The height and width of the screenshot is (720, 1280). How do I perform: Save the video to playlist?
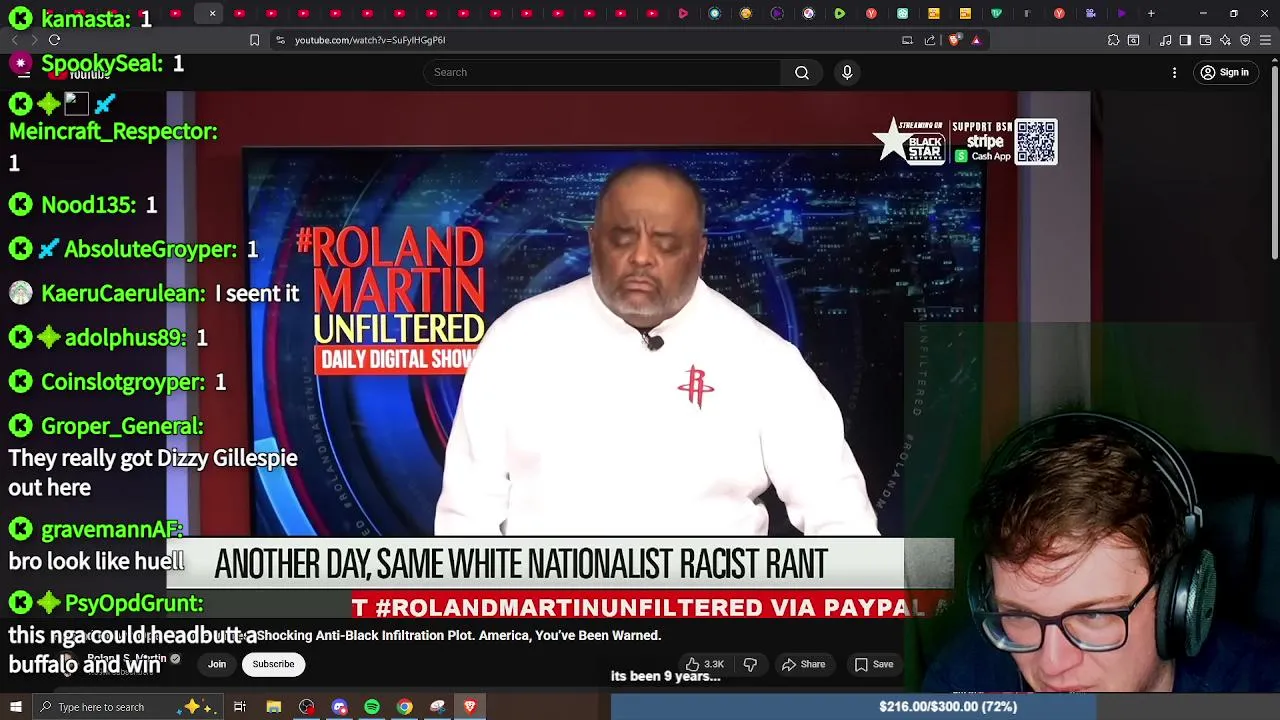click(874, 664)
